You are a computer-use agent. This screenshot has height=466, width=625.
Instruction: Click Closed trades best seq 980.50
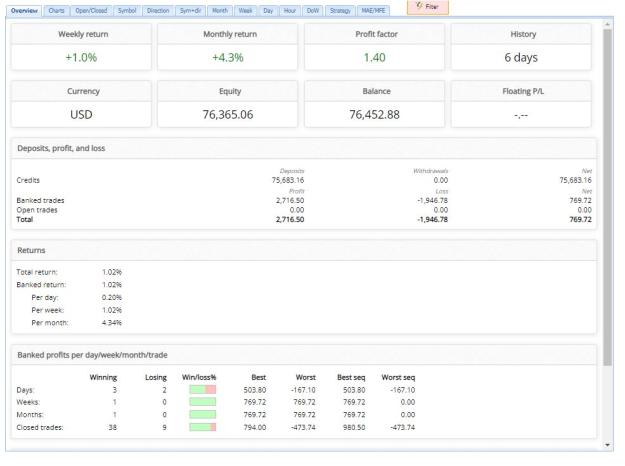(354, 428)
